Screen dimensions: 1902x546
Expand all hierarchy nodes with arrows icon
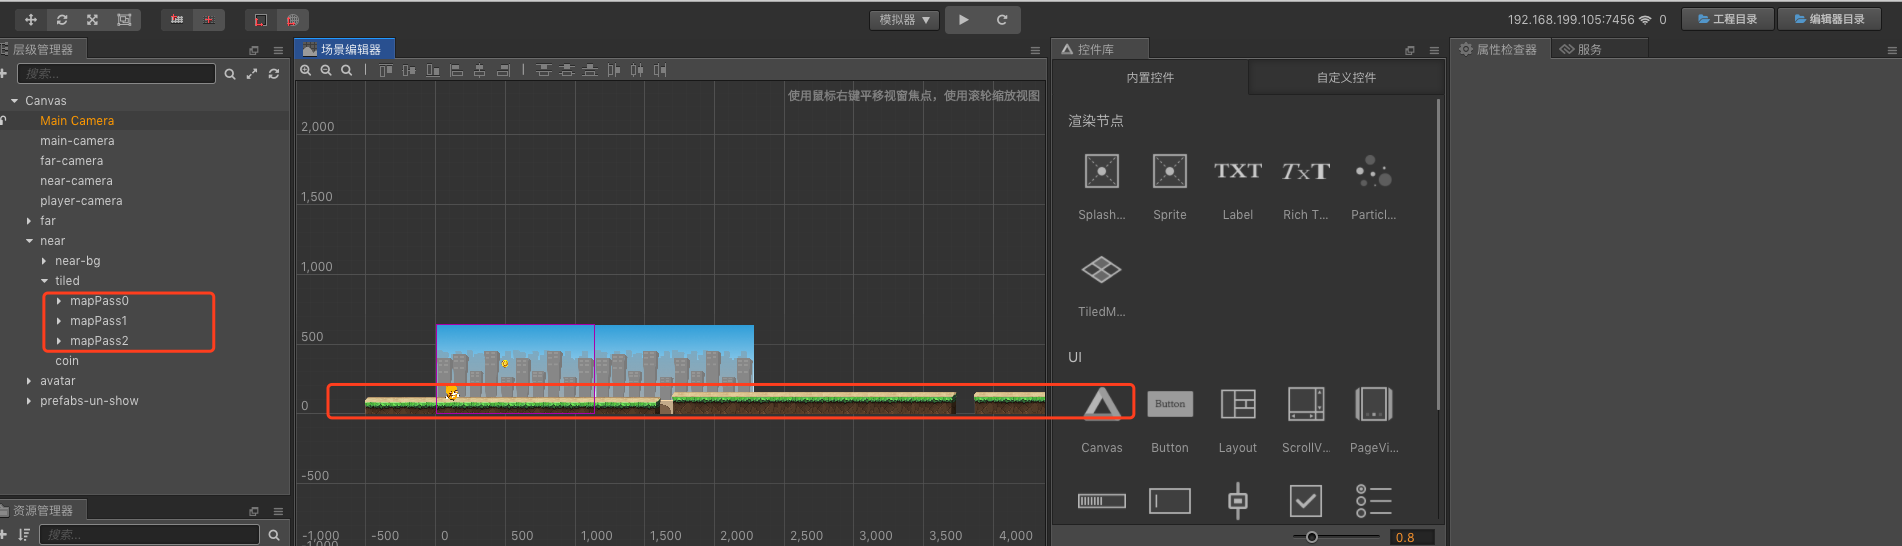pos(252,74)
